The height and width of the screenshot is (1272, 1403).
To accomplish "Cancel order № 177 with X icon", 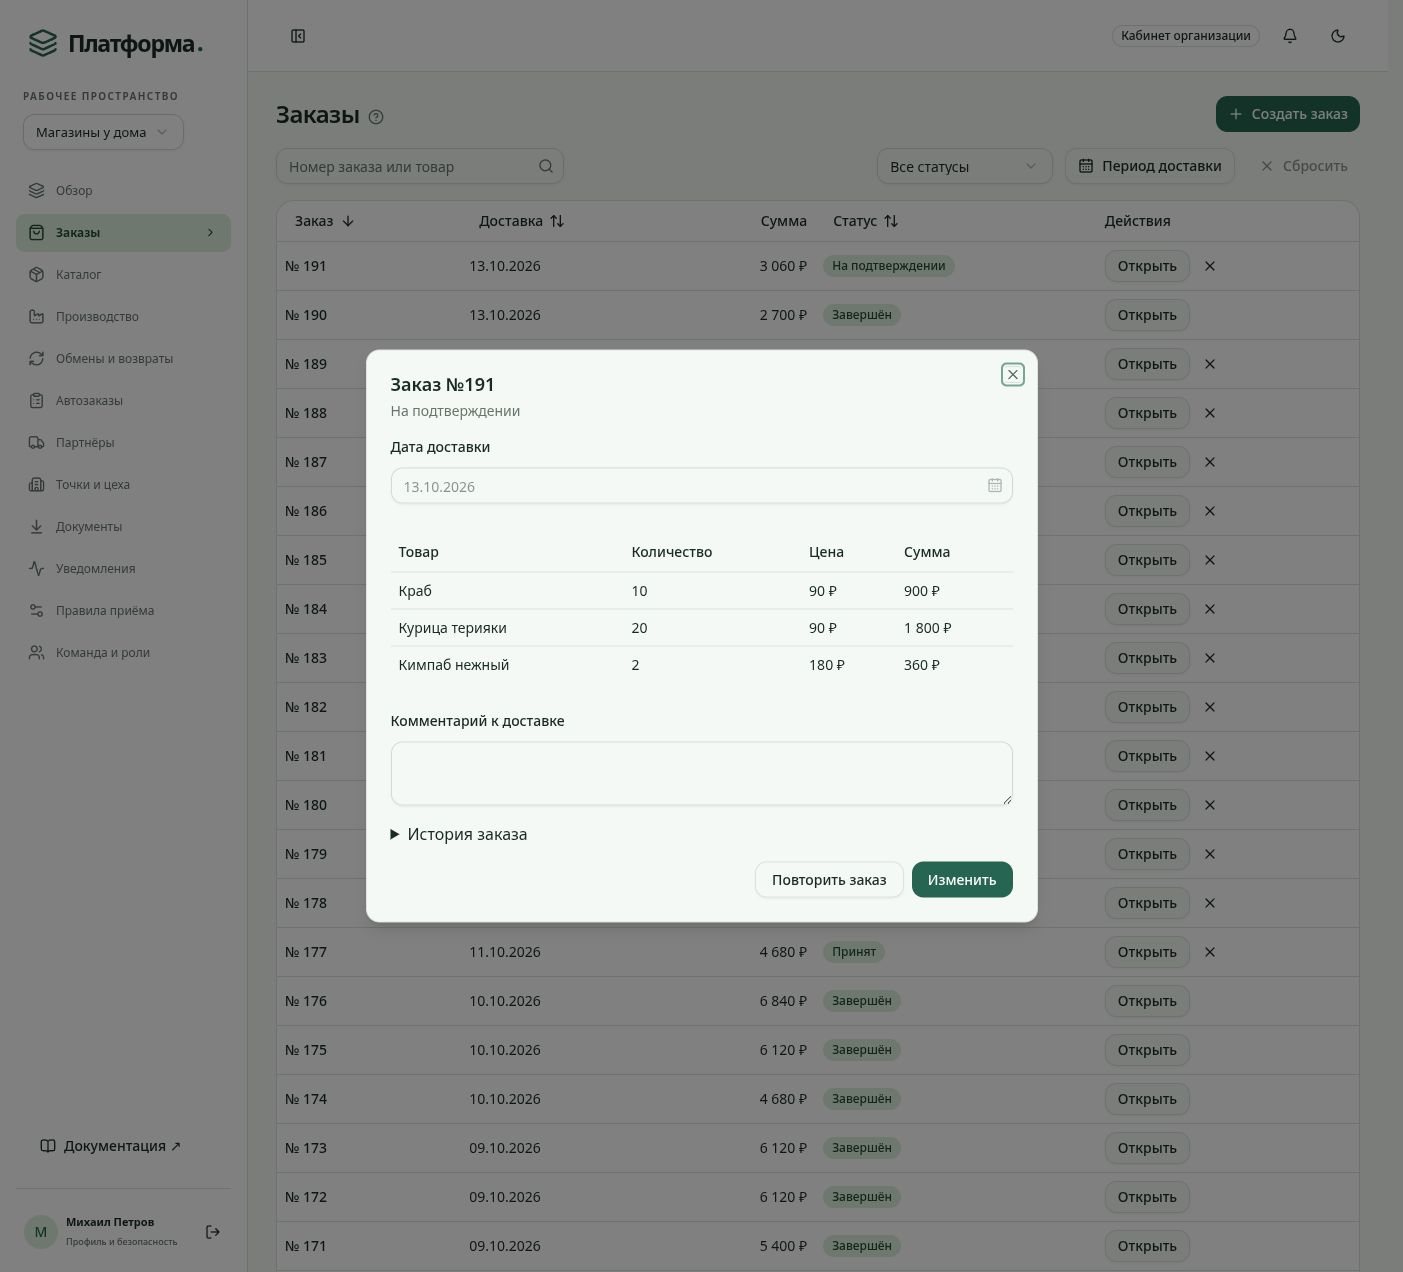I will click(1210, 952).
